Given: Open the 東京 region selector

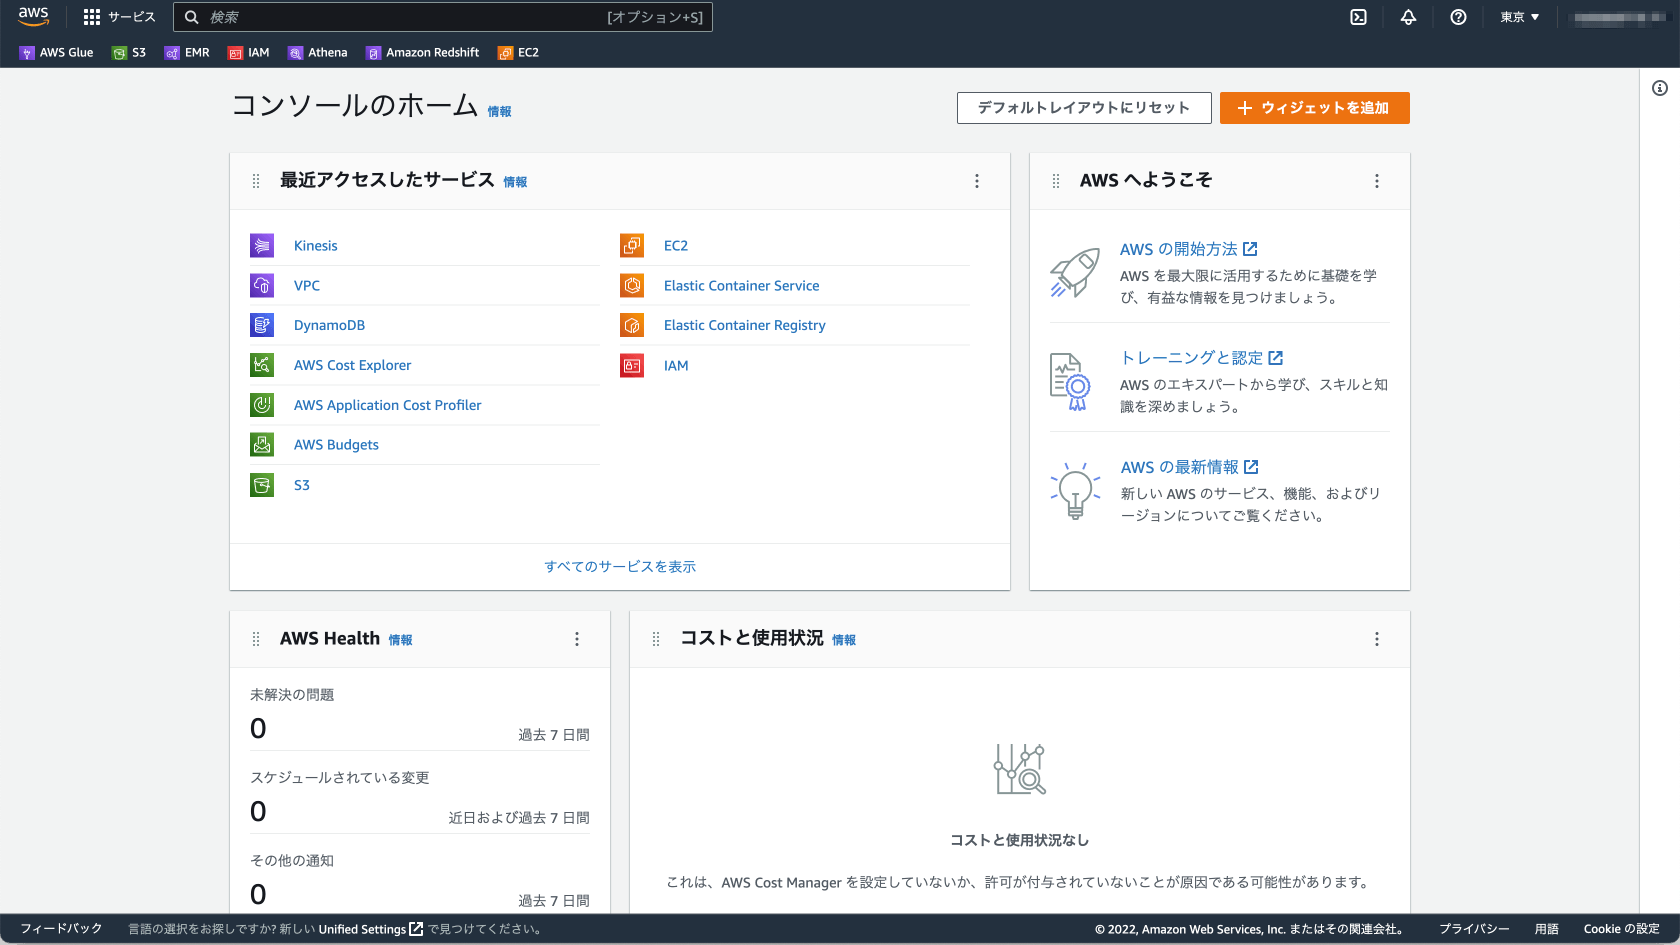Looking at the screenshot, I should tap(1518, 17).
